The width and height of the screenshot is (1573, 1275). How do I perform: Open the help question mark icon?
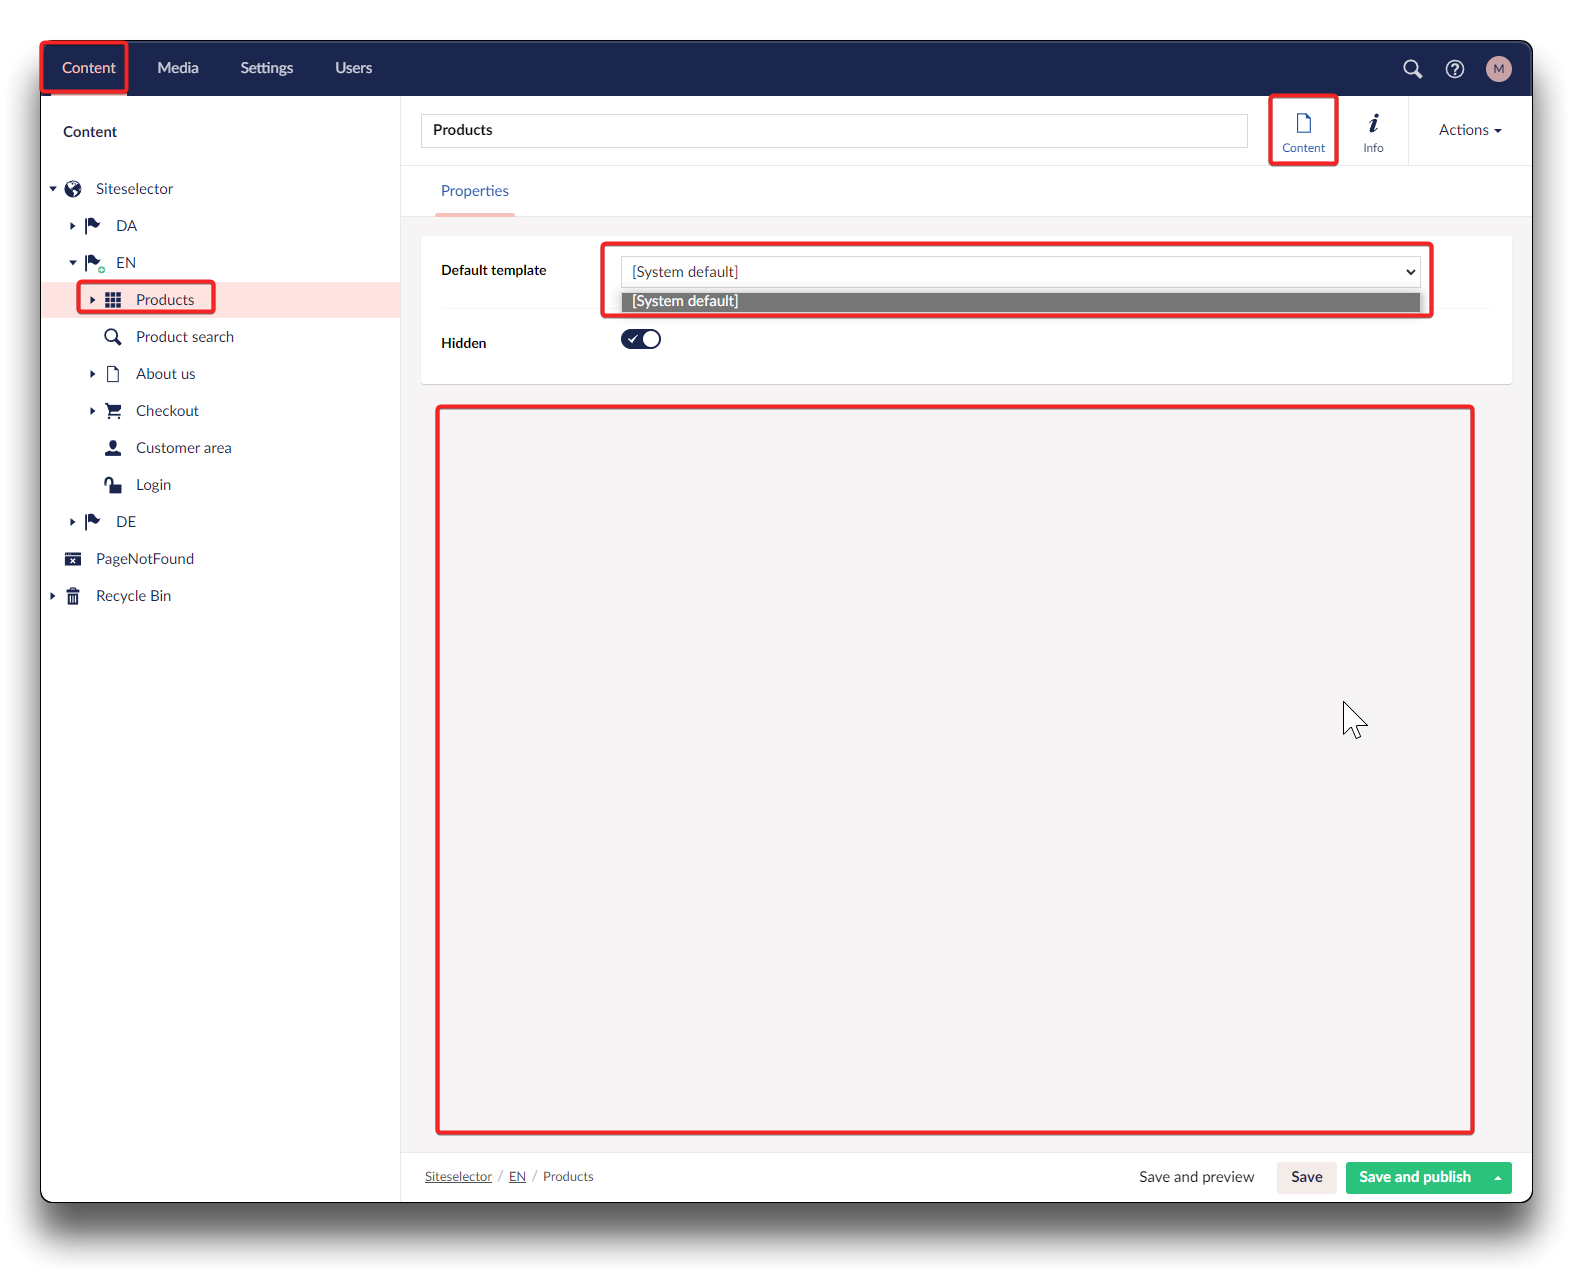click(1455, 69)
